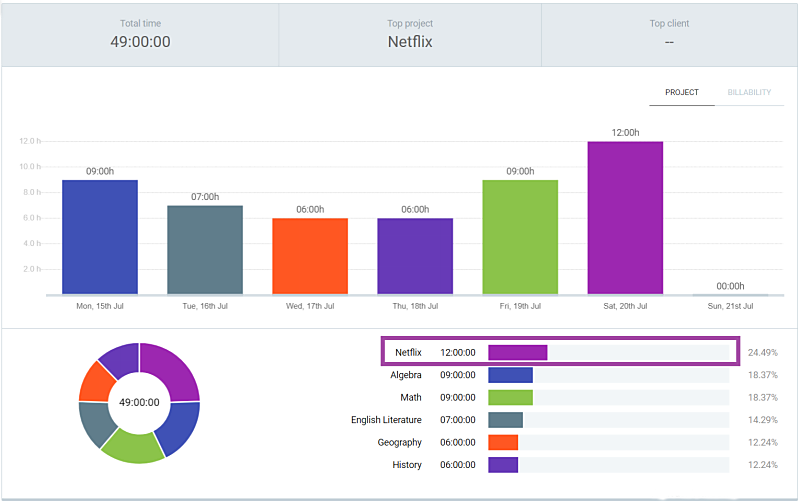Viewport: 800px width, 502px height.
Task: Click the Netflix purple progress bar
Action: [518, 353]
